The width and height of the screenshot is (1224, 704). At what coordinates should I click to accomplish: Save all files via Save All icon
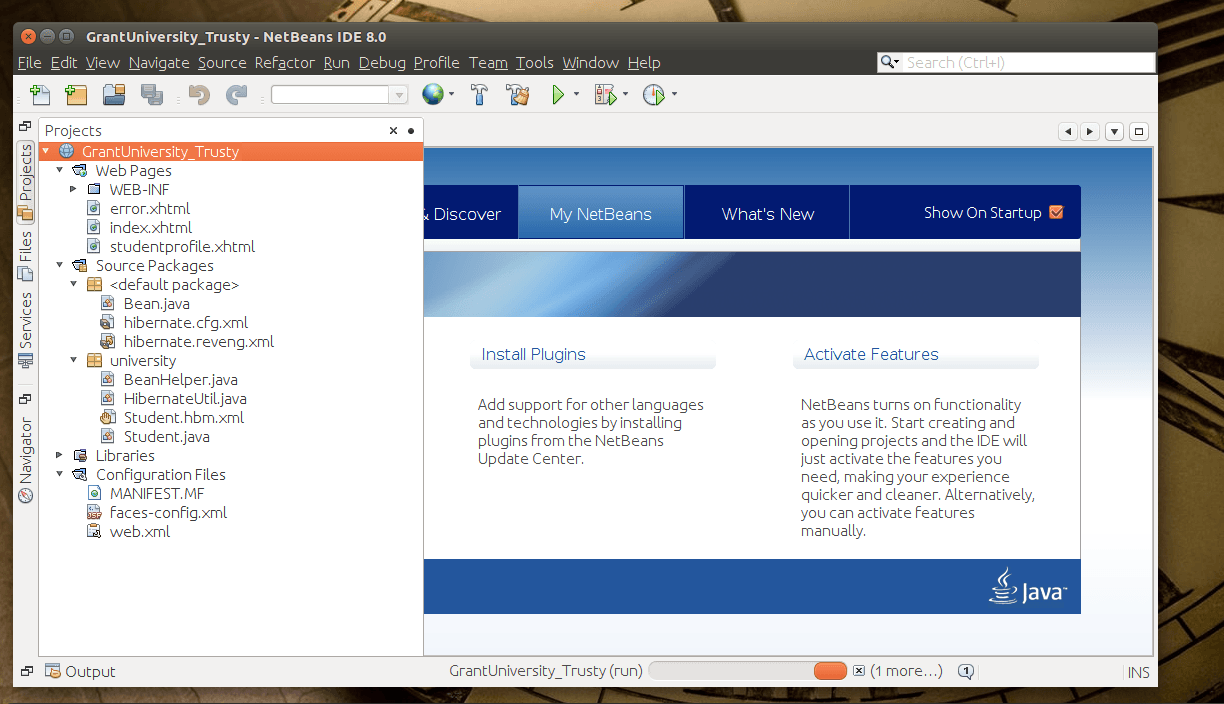tap(151, 94)
